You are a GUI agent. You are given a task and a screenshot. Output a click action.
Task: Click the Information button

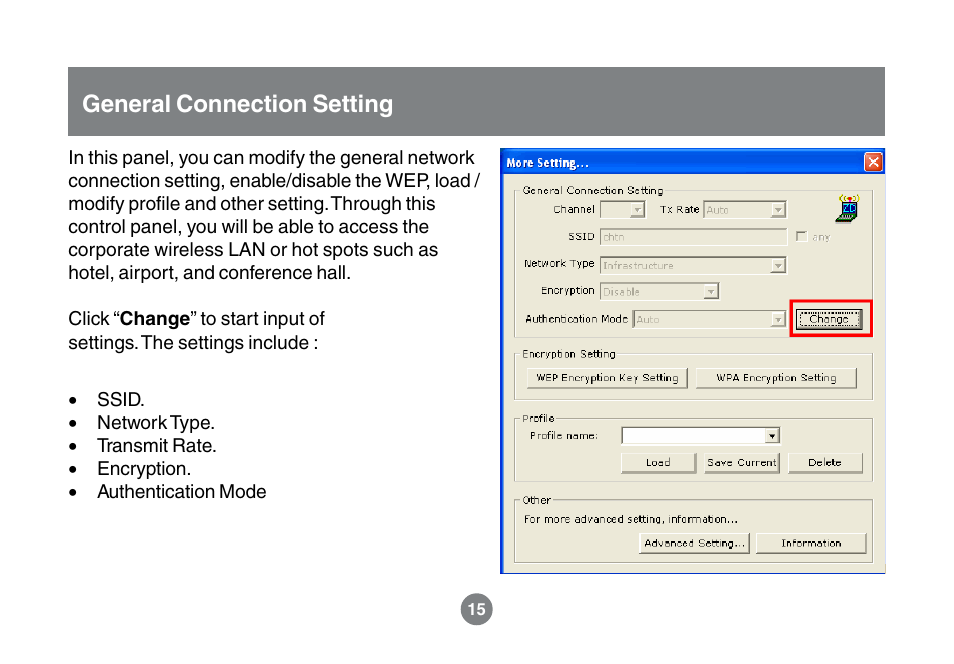click(x=811, y=543)
